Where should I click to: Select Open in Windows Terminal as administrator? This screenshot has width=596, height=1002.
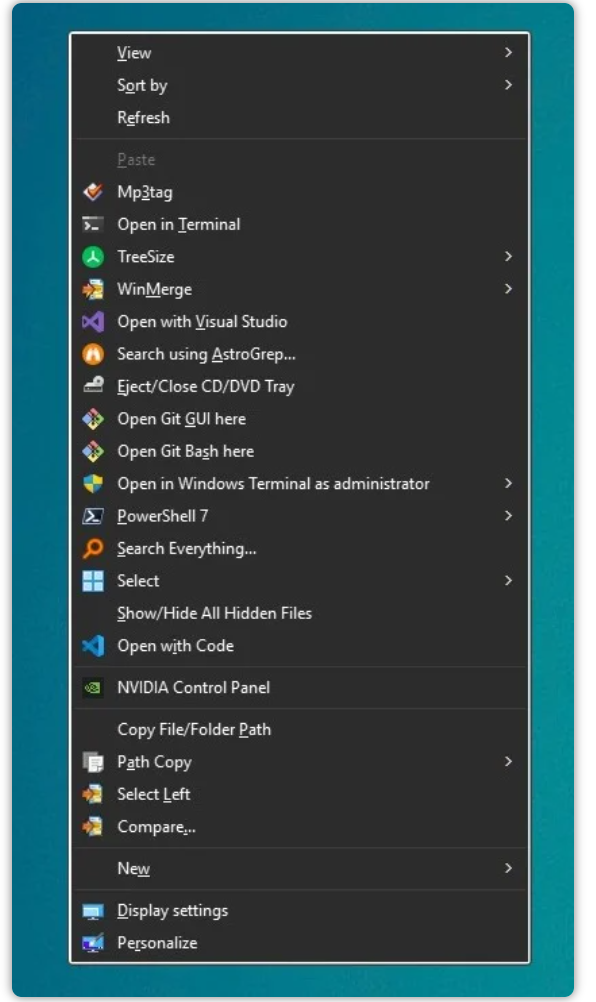[273, 484]
